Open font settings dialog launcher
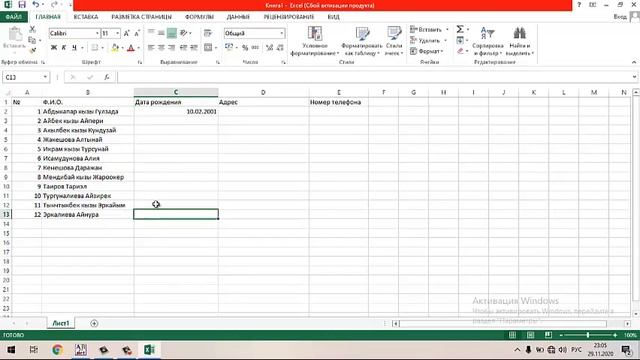 pyautogui.click(x=140, y=62)
